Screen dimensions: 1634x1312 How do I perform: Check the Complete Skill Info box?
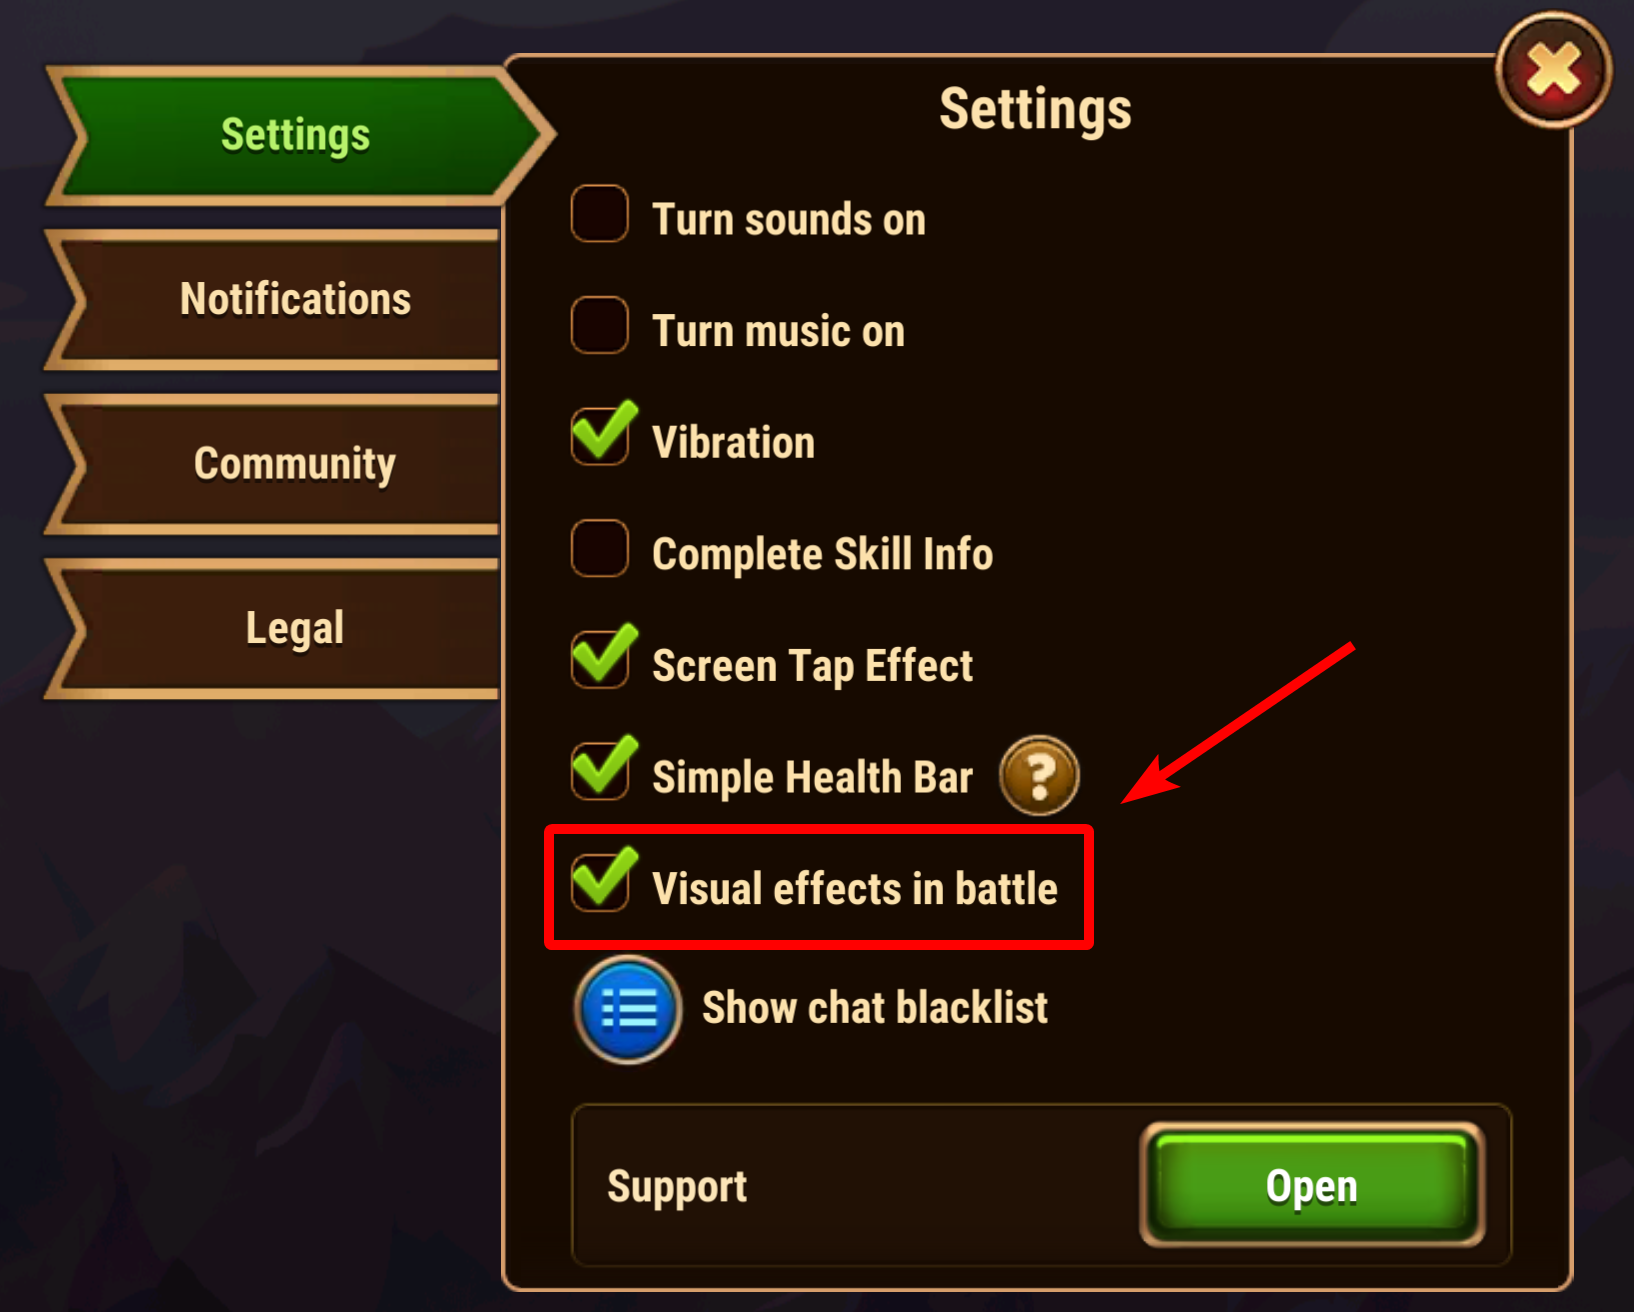(x=600, y=548)
